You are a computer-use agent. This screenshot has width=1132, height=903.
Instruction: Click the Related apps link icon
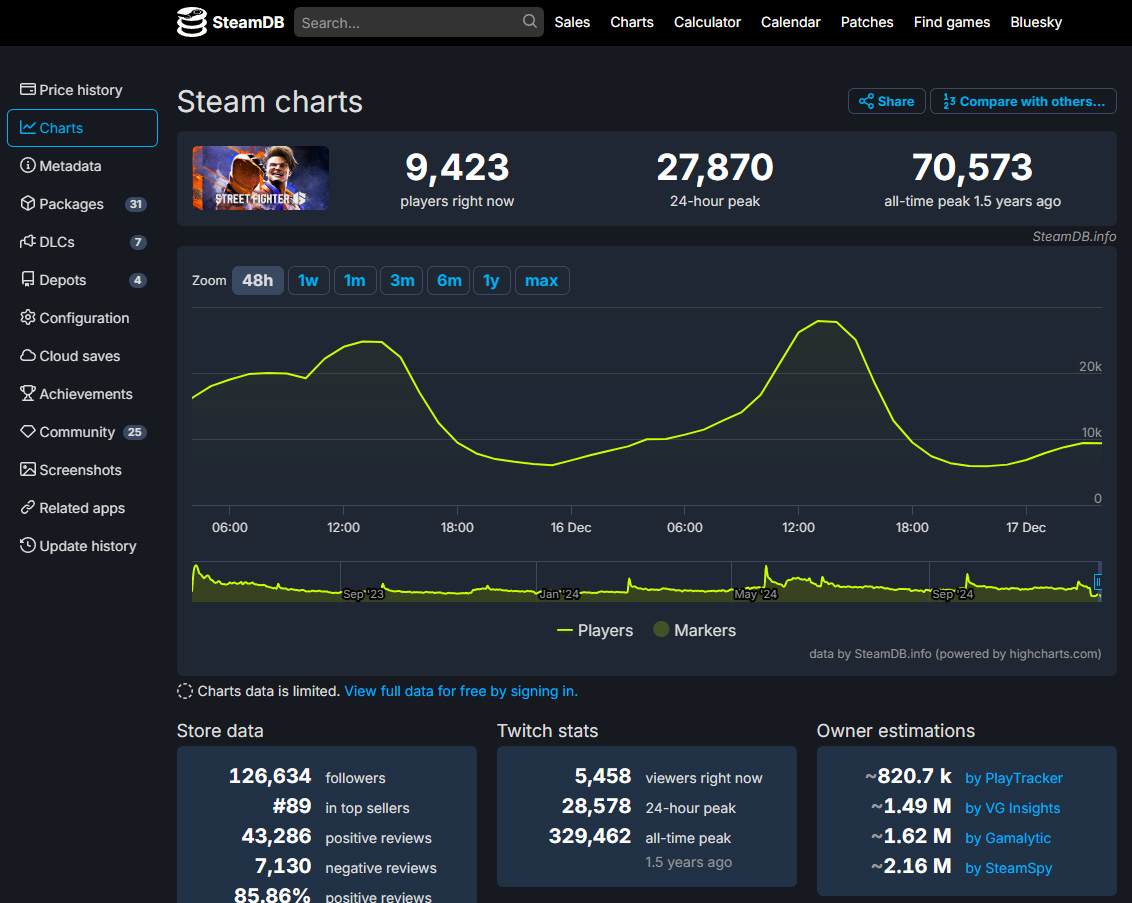(27, 507)
